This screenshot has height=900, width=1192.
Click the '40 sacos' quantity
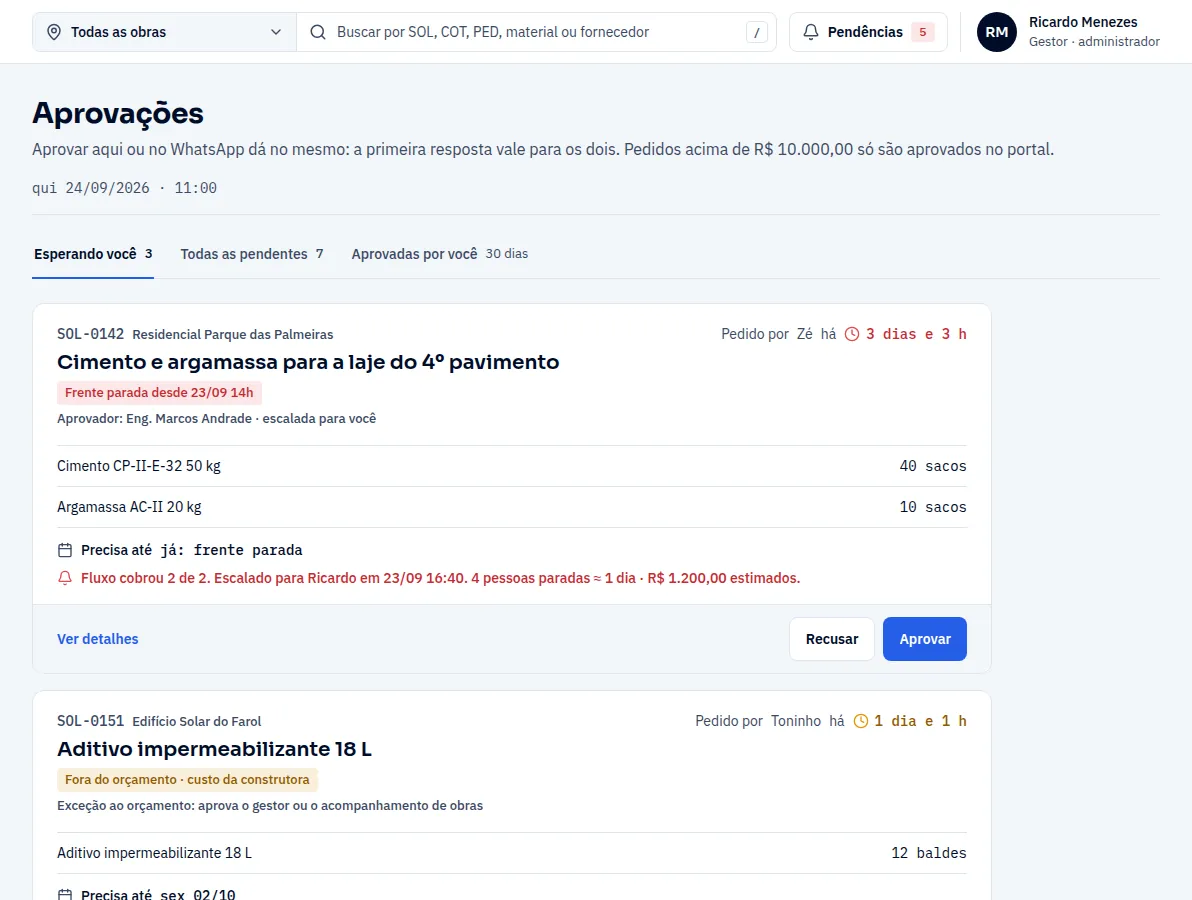point(933,466)
